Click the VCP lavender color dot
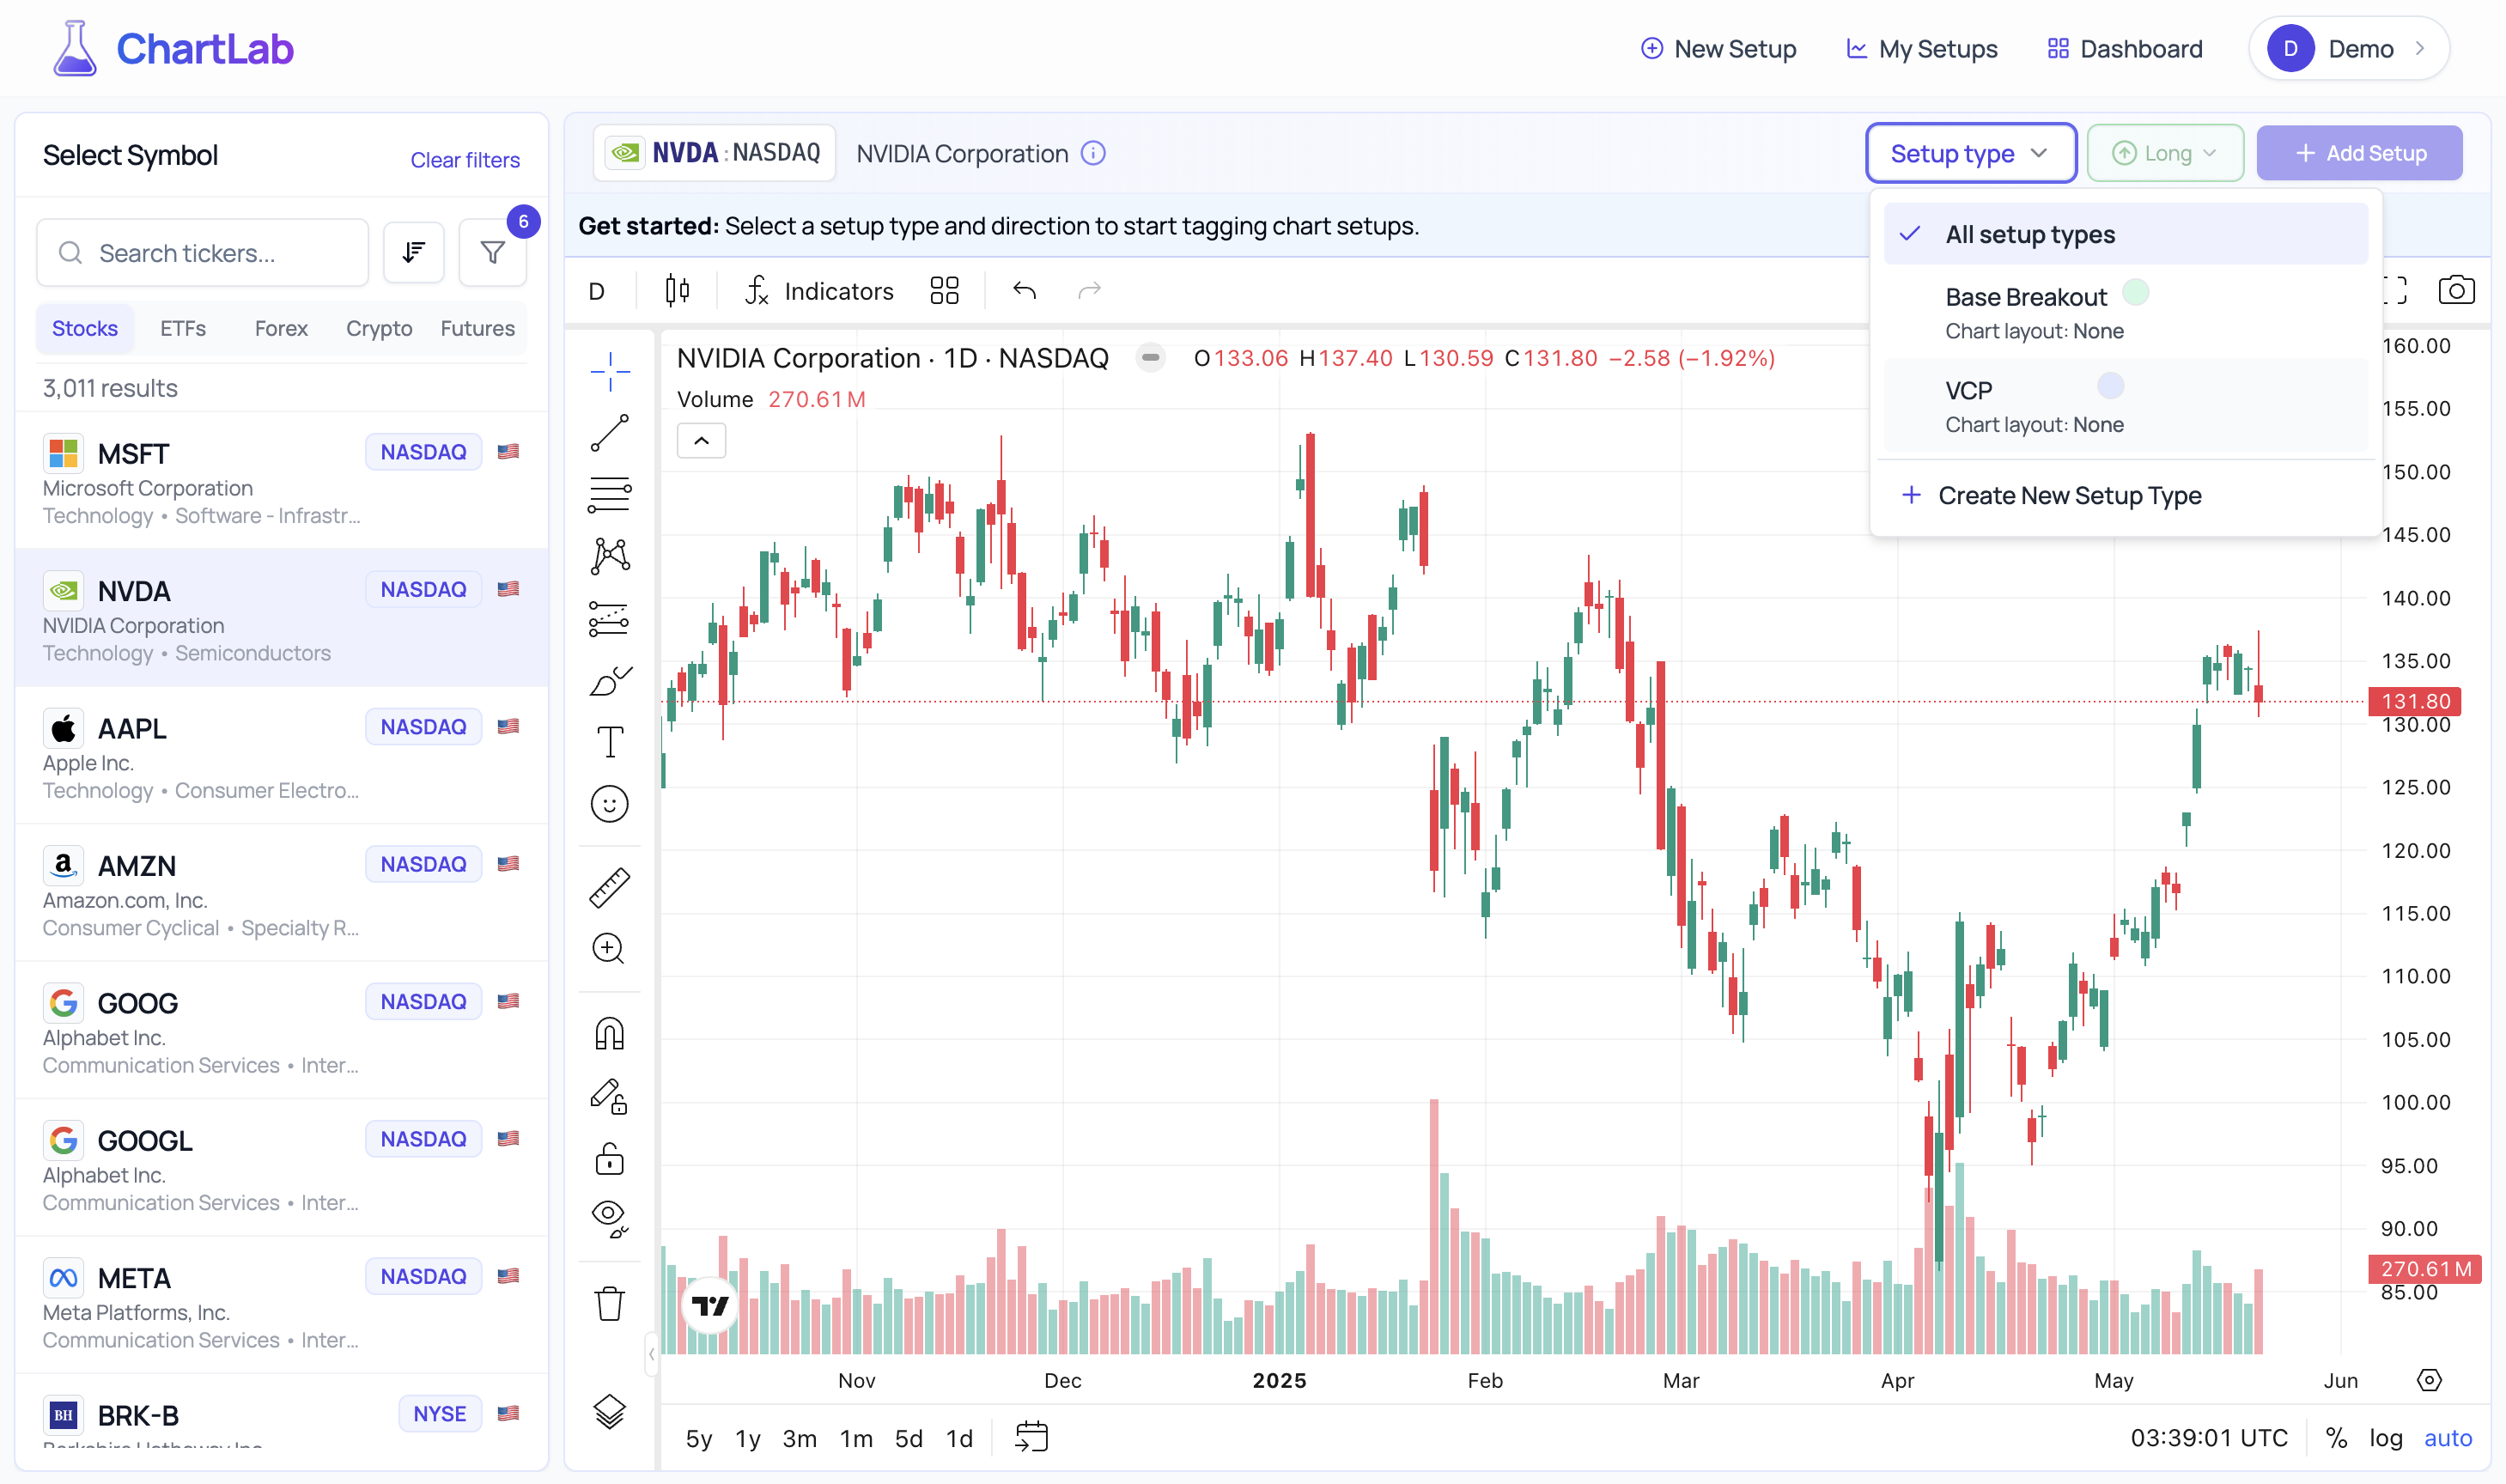Image resolution: width=2506 pixels, height=1484 pixels. point(2110,385)
